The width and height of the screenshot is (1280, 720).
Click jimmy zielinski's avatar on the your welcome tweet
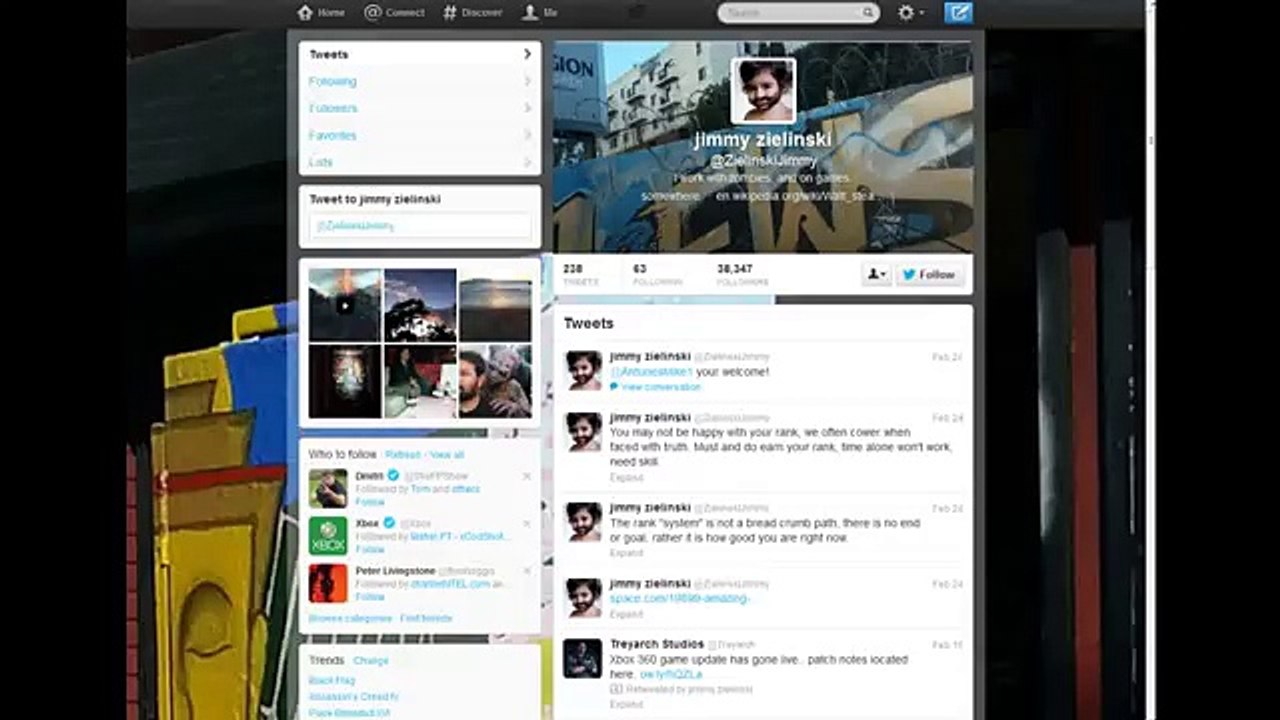pos(583,371)
